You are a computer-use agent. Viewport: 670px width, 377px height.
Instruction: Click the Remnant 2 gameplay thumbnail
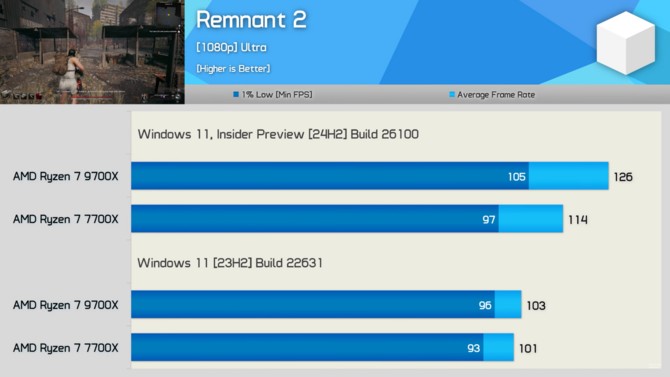pos(92,52)
